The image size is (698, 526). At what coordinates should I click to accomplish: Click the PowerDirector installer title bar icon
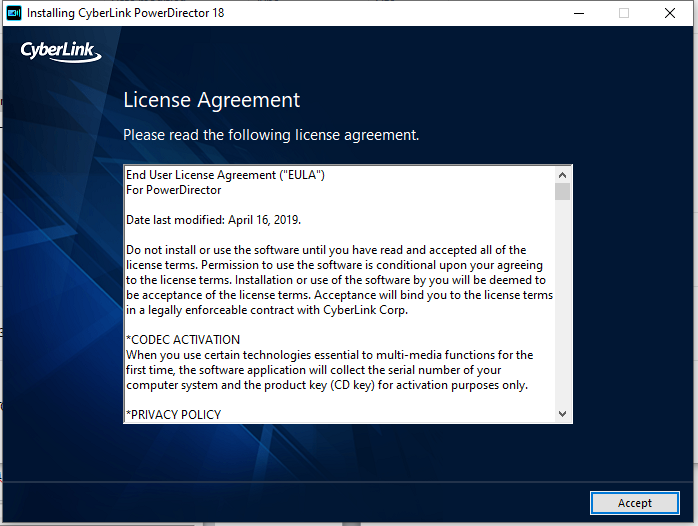point(14,13)
